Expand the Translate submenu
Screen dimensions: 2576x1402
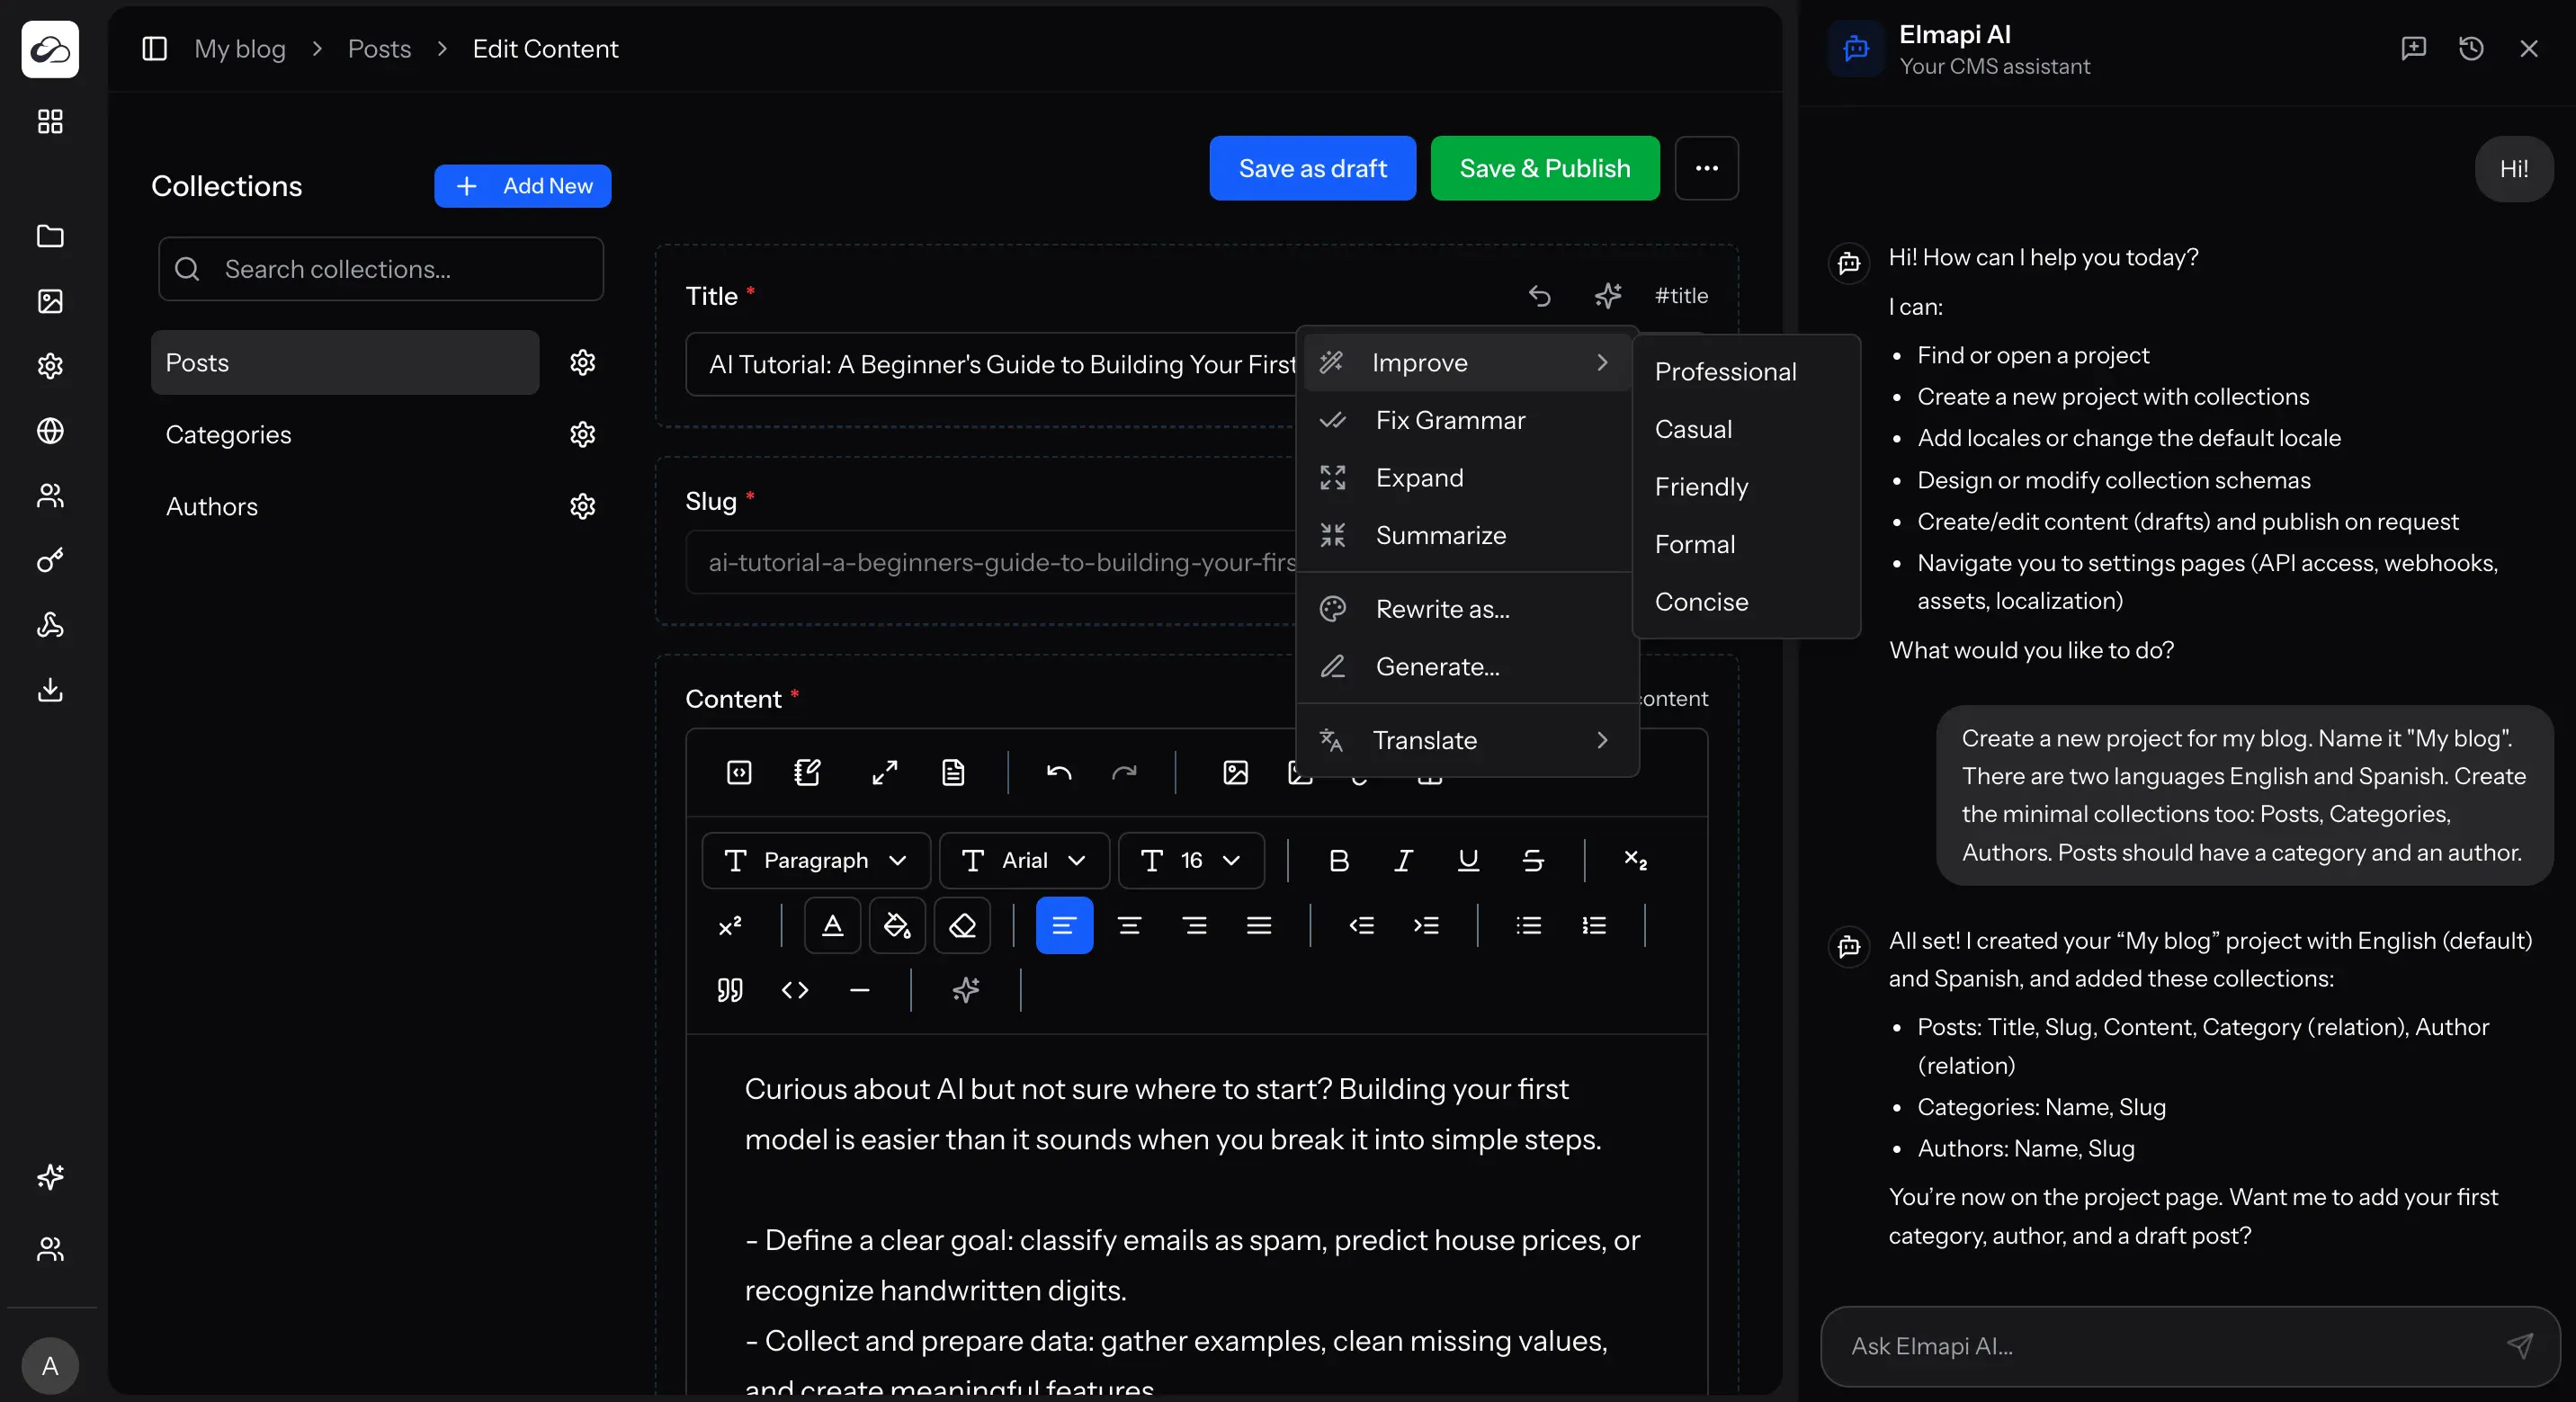coord(1466,740)
